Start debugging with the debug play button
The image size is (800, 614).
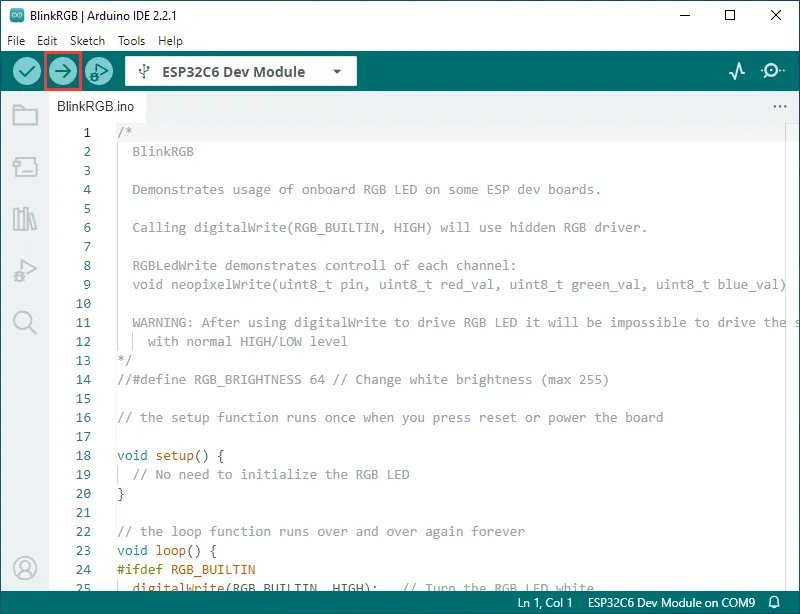tap(99, 71)
